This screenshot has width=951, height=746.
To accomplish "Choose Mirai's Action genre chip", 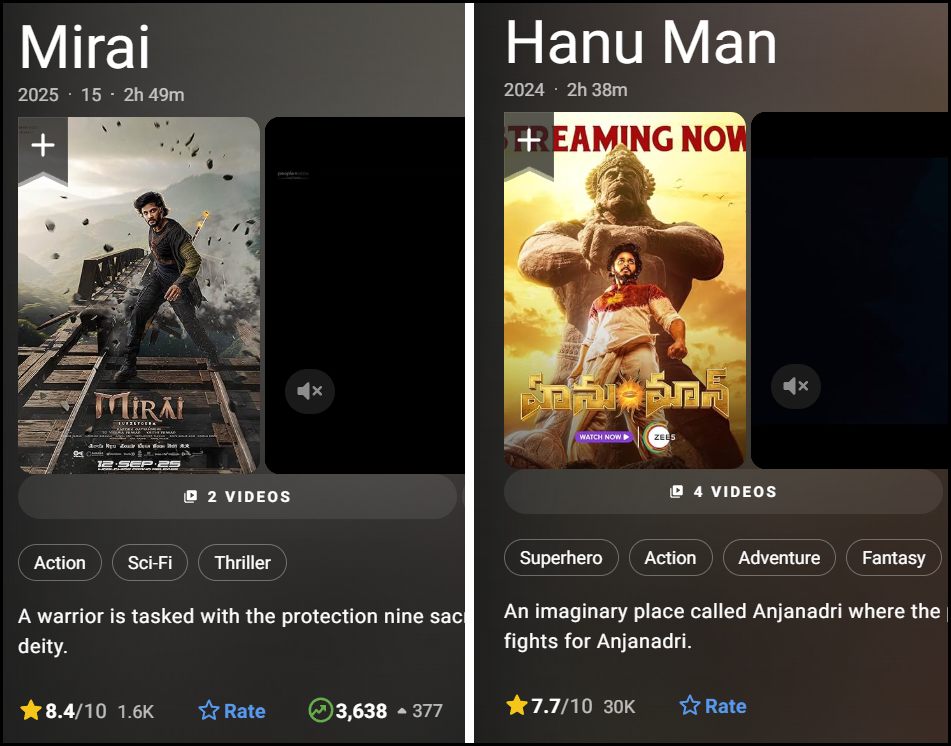I will click(59, 563).
